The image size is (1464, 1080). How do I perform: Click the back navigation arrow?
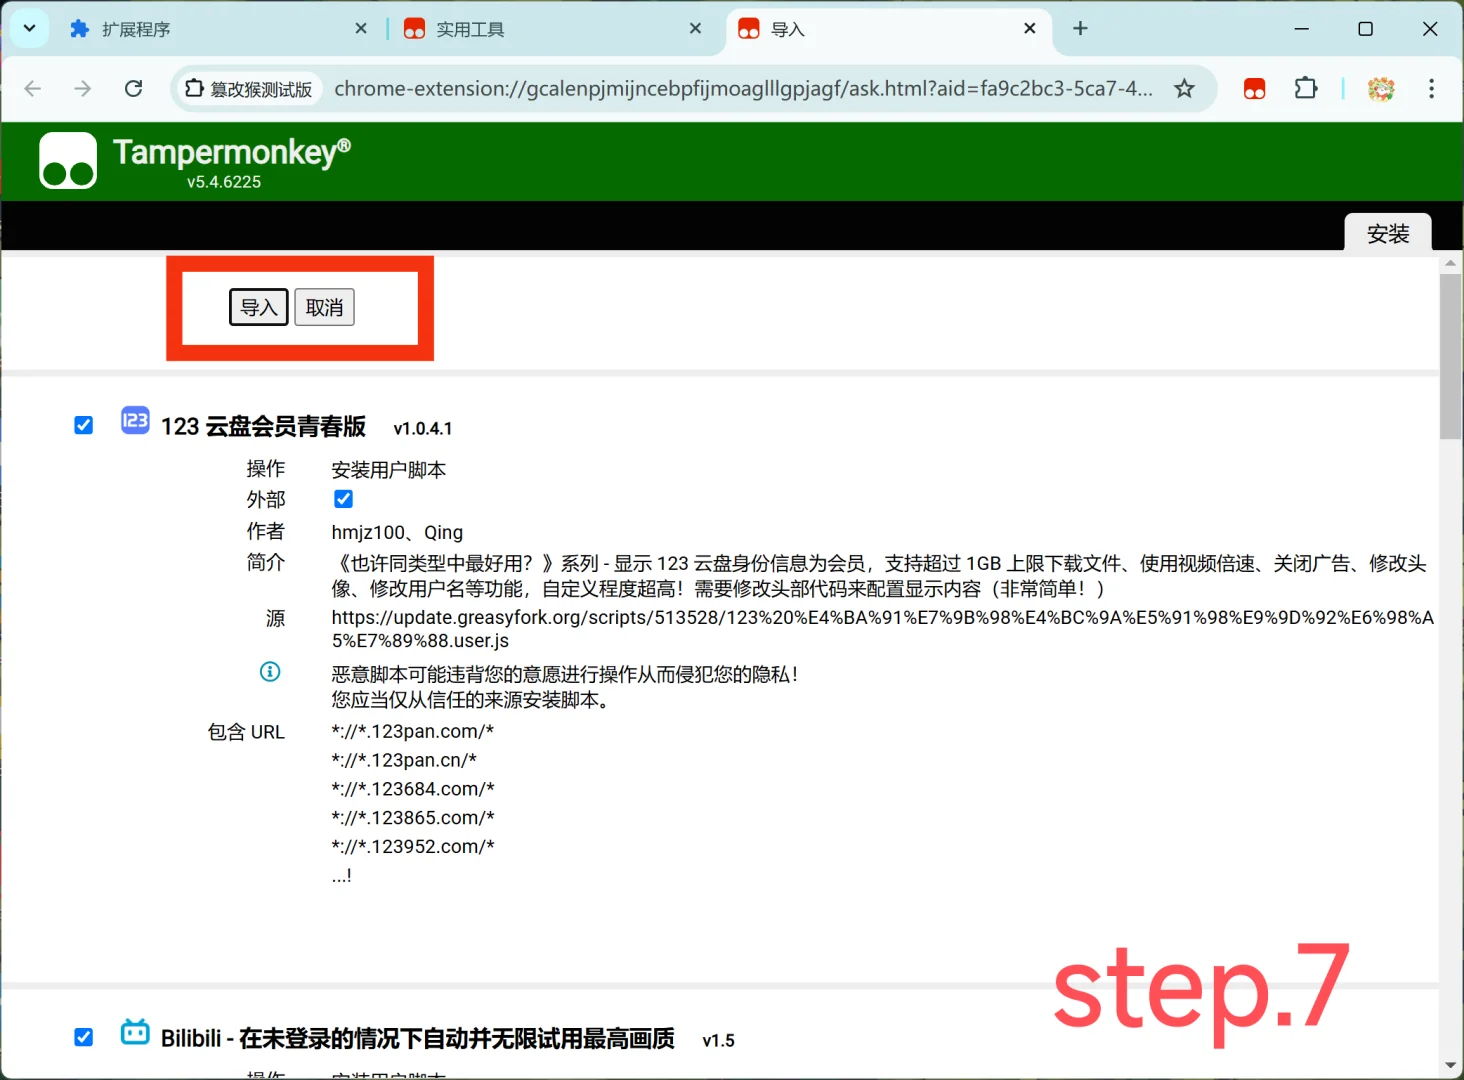(x=32, y=88)
